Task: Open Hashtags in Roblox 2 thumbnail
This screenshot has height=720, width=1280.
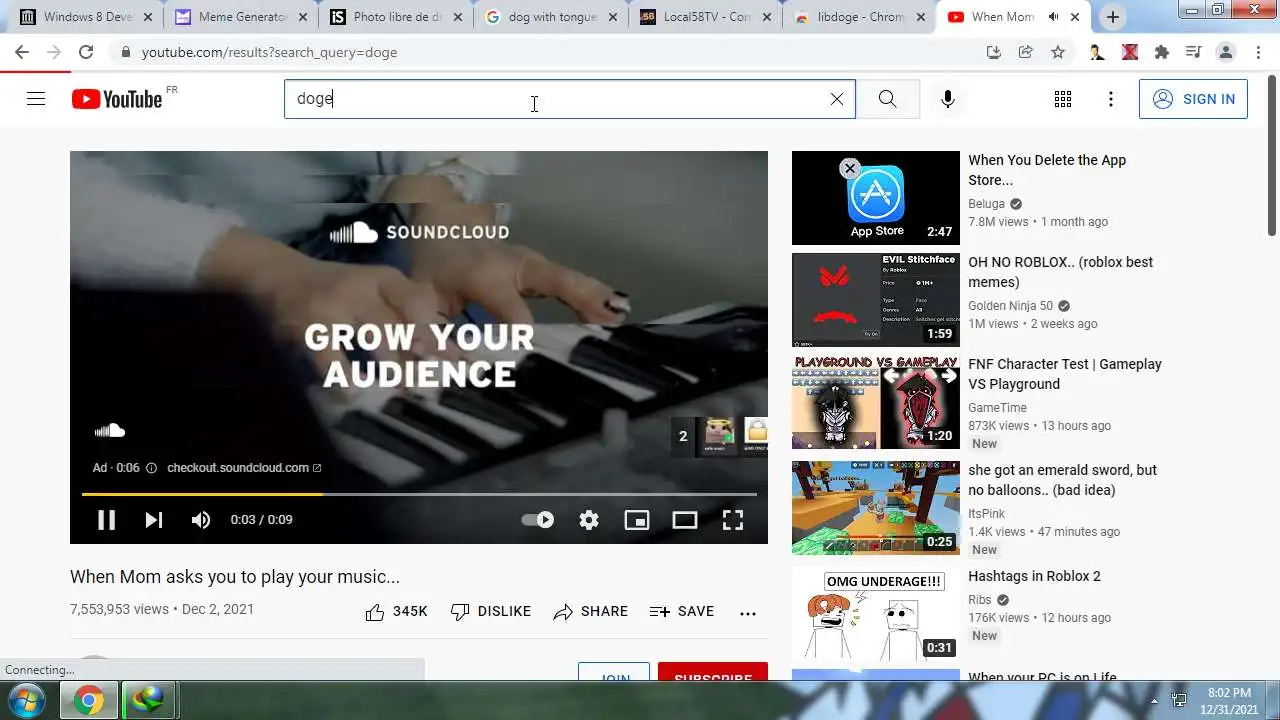Action: click(876, 614)
